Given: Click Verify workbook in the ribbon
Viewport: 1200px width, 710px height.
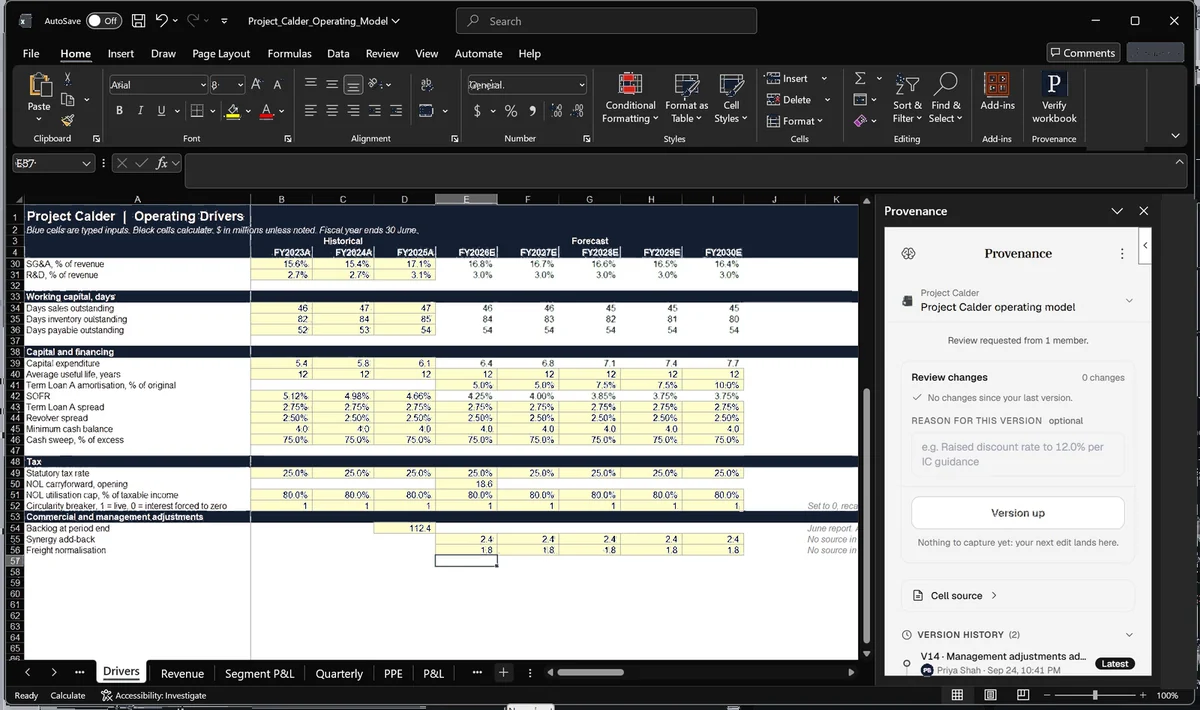Looking at the screenshot, I should click(1054, 98).
